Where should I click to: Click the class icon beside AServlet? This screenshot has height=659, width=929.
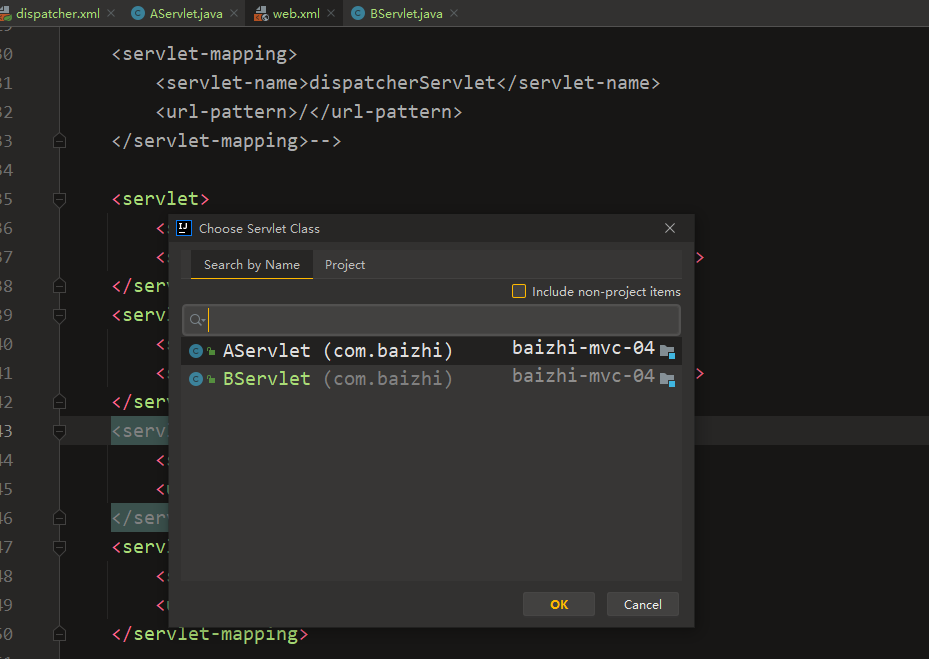tap(196, 351)
